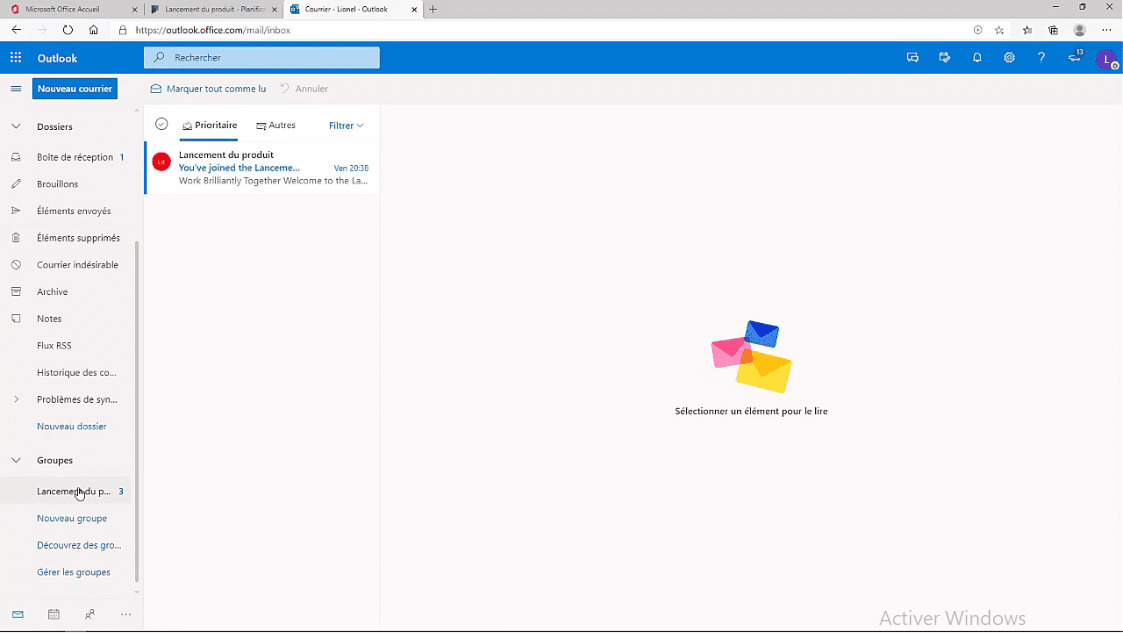
Task: Open the Calendar view from bottom navigation
Action: 53,614
